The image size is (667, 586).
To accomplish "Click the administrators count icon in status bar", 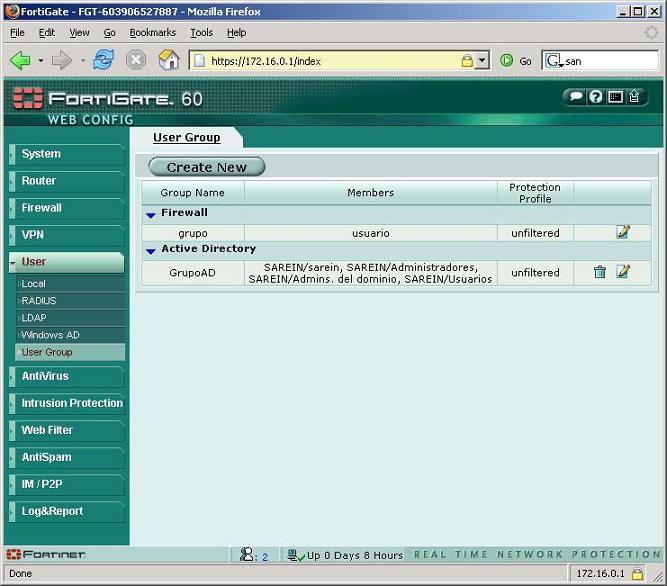I will tap(248, 555).
